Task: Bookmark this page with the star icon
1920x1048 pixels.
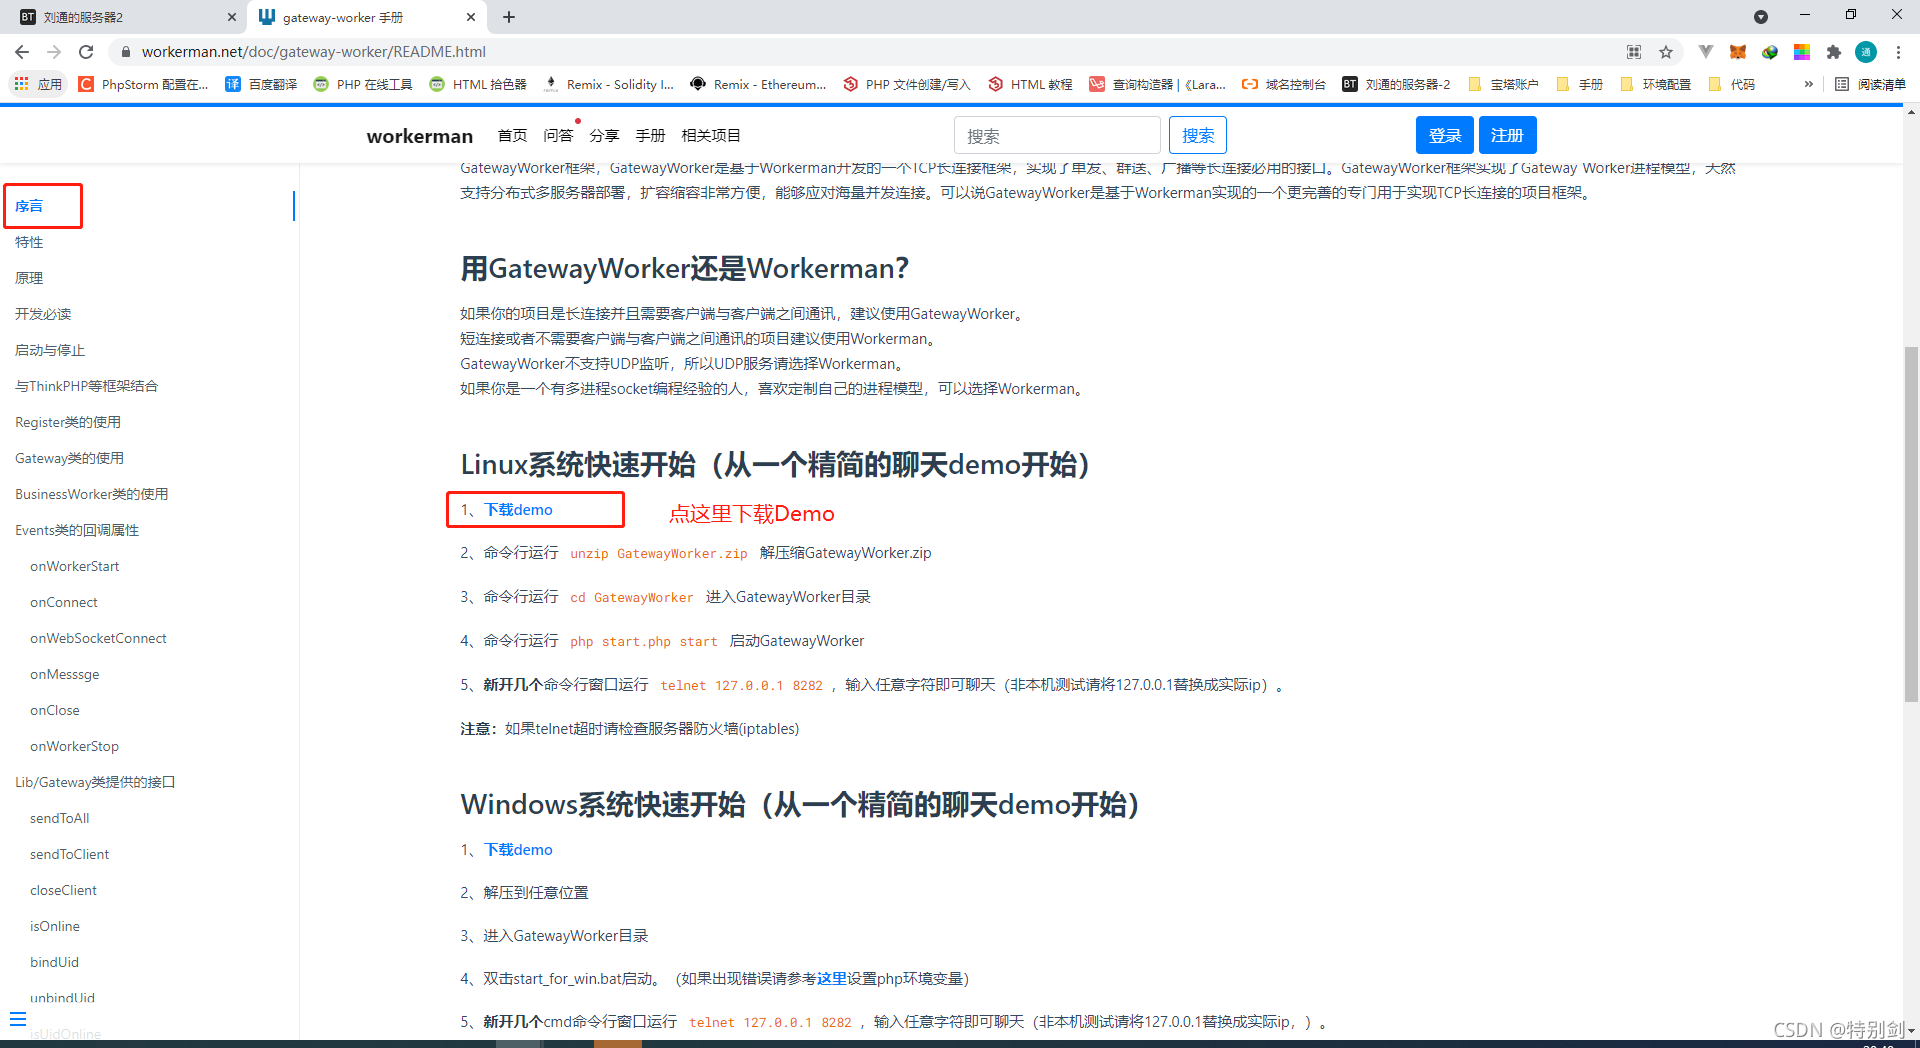Action: tap(1666, 52)
